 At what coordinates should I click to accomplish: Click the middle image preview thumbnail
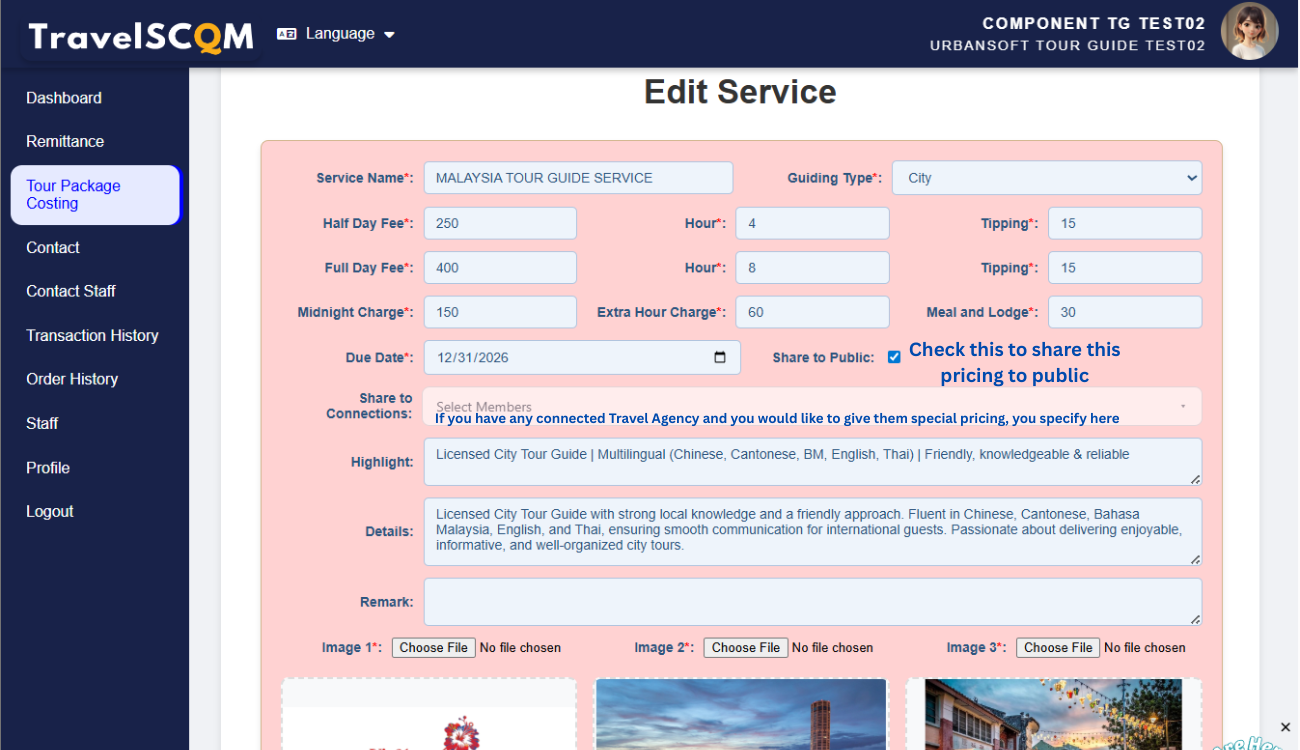[x=741, y=714]
